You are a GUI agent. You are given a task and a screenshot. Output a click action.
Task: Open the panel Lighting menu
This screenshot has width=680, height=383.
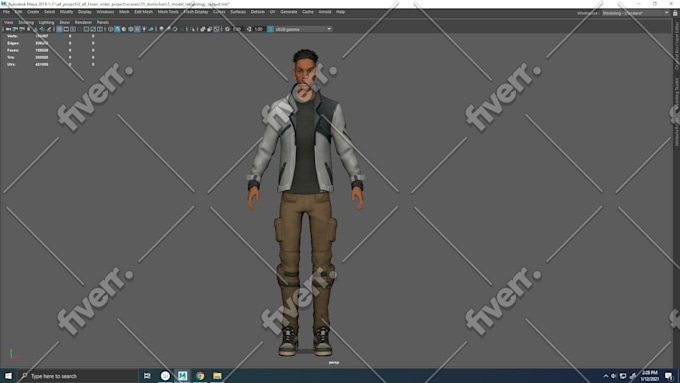tap(46, 22)
